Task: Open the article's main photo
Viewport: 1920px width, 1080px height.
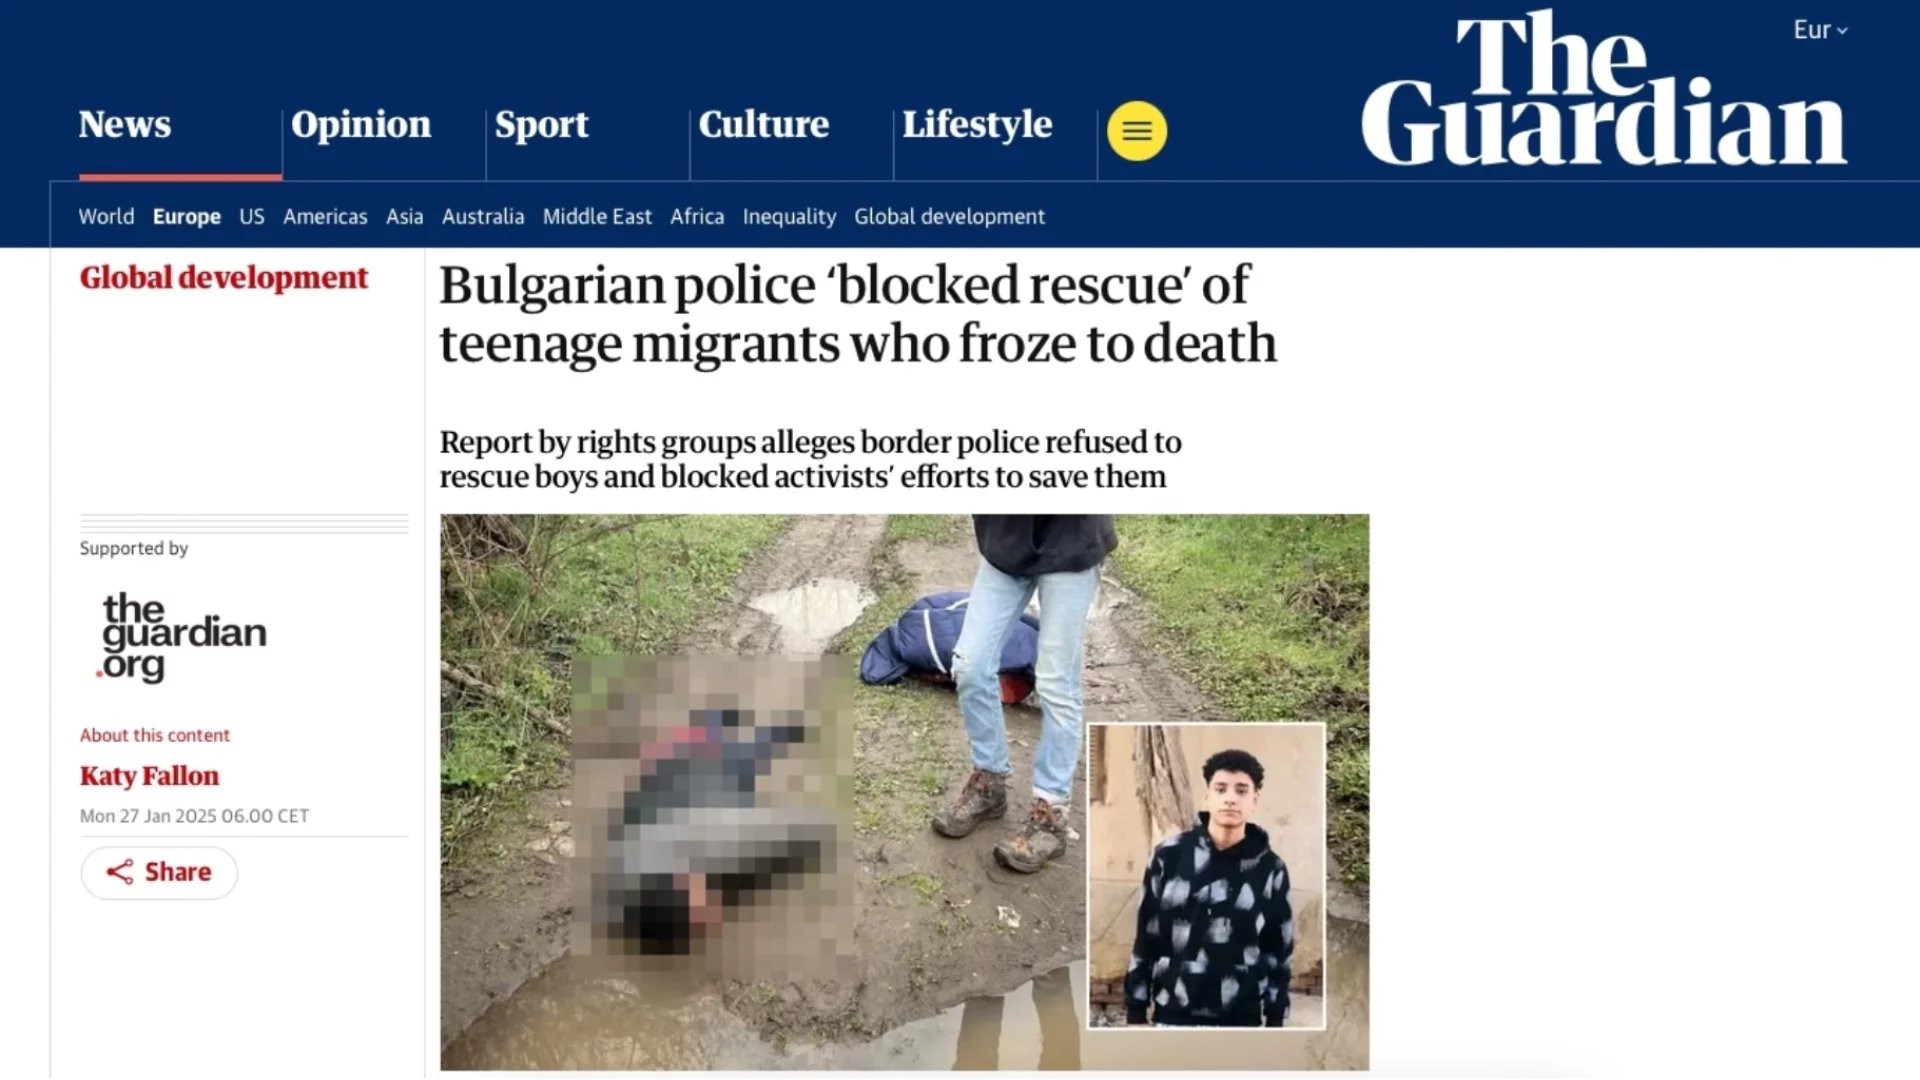Action: point(905,792)
